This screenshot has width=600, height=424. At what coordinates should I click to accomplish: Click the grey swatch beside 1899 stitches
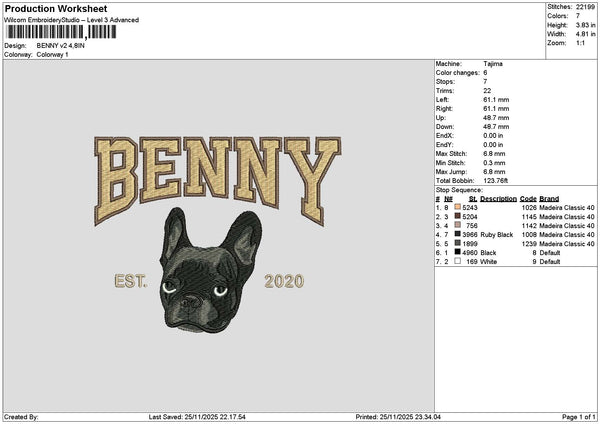pos(457,243)
